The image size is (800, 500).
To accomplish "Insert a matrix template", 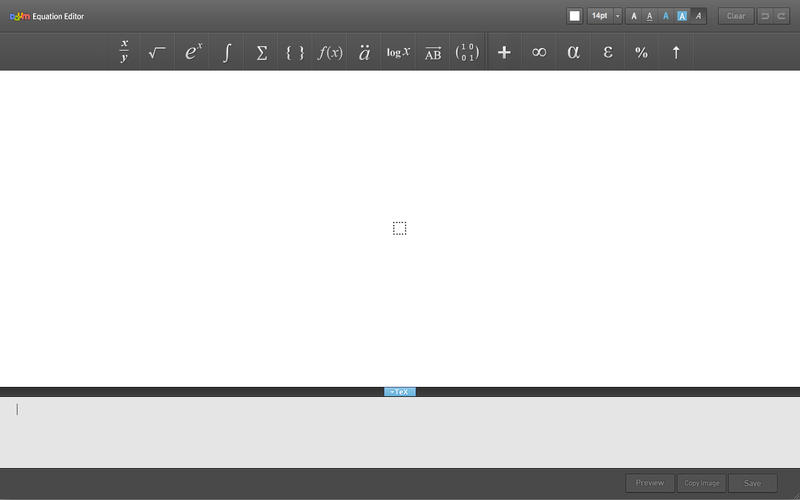I will pyautogui.click(x=466, y=52).
